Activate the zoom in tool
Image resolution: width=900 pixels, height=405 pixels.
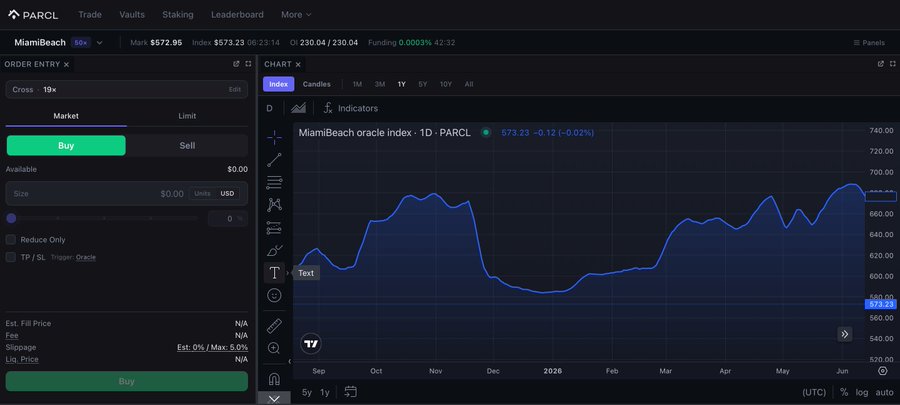click(x=274, y=348)
